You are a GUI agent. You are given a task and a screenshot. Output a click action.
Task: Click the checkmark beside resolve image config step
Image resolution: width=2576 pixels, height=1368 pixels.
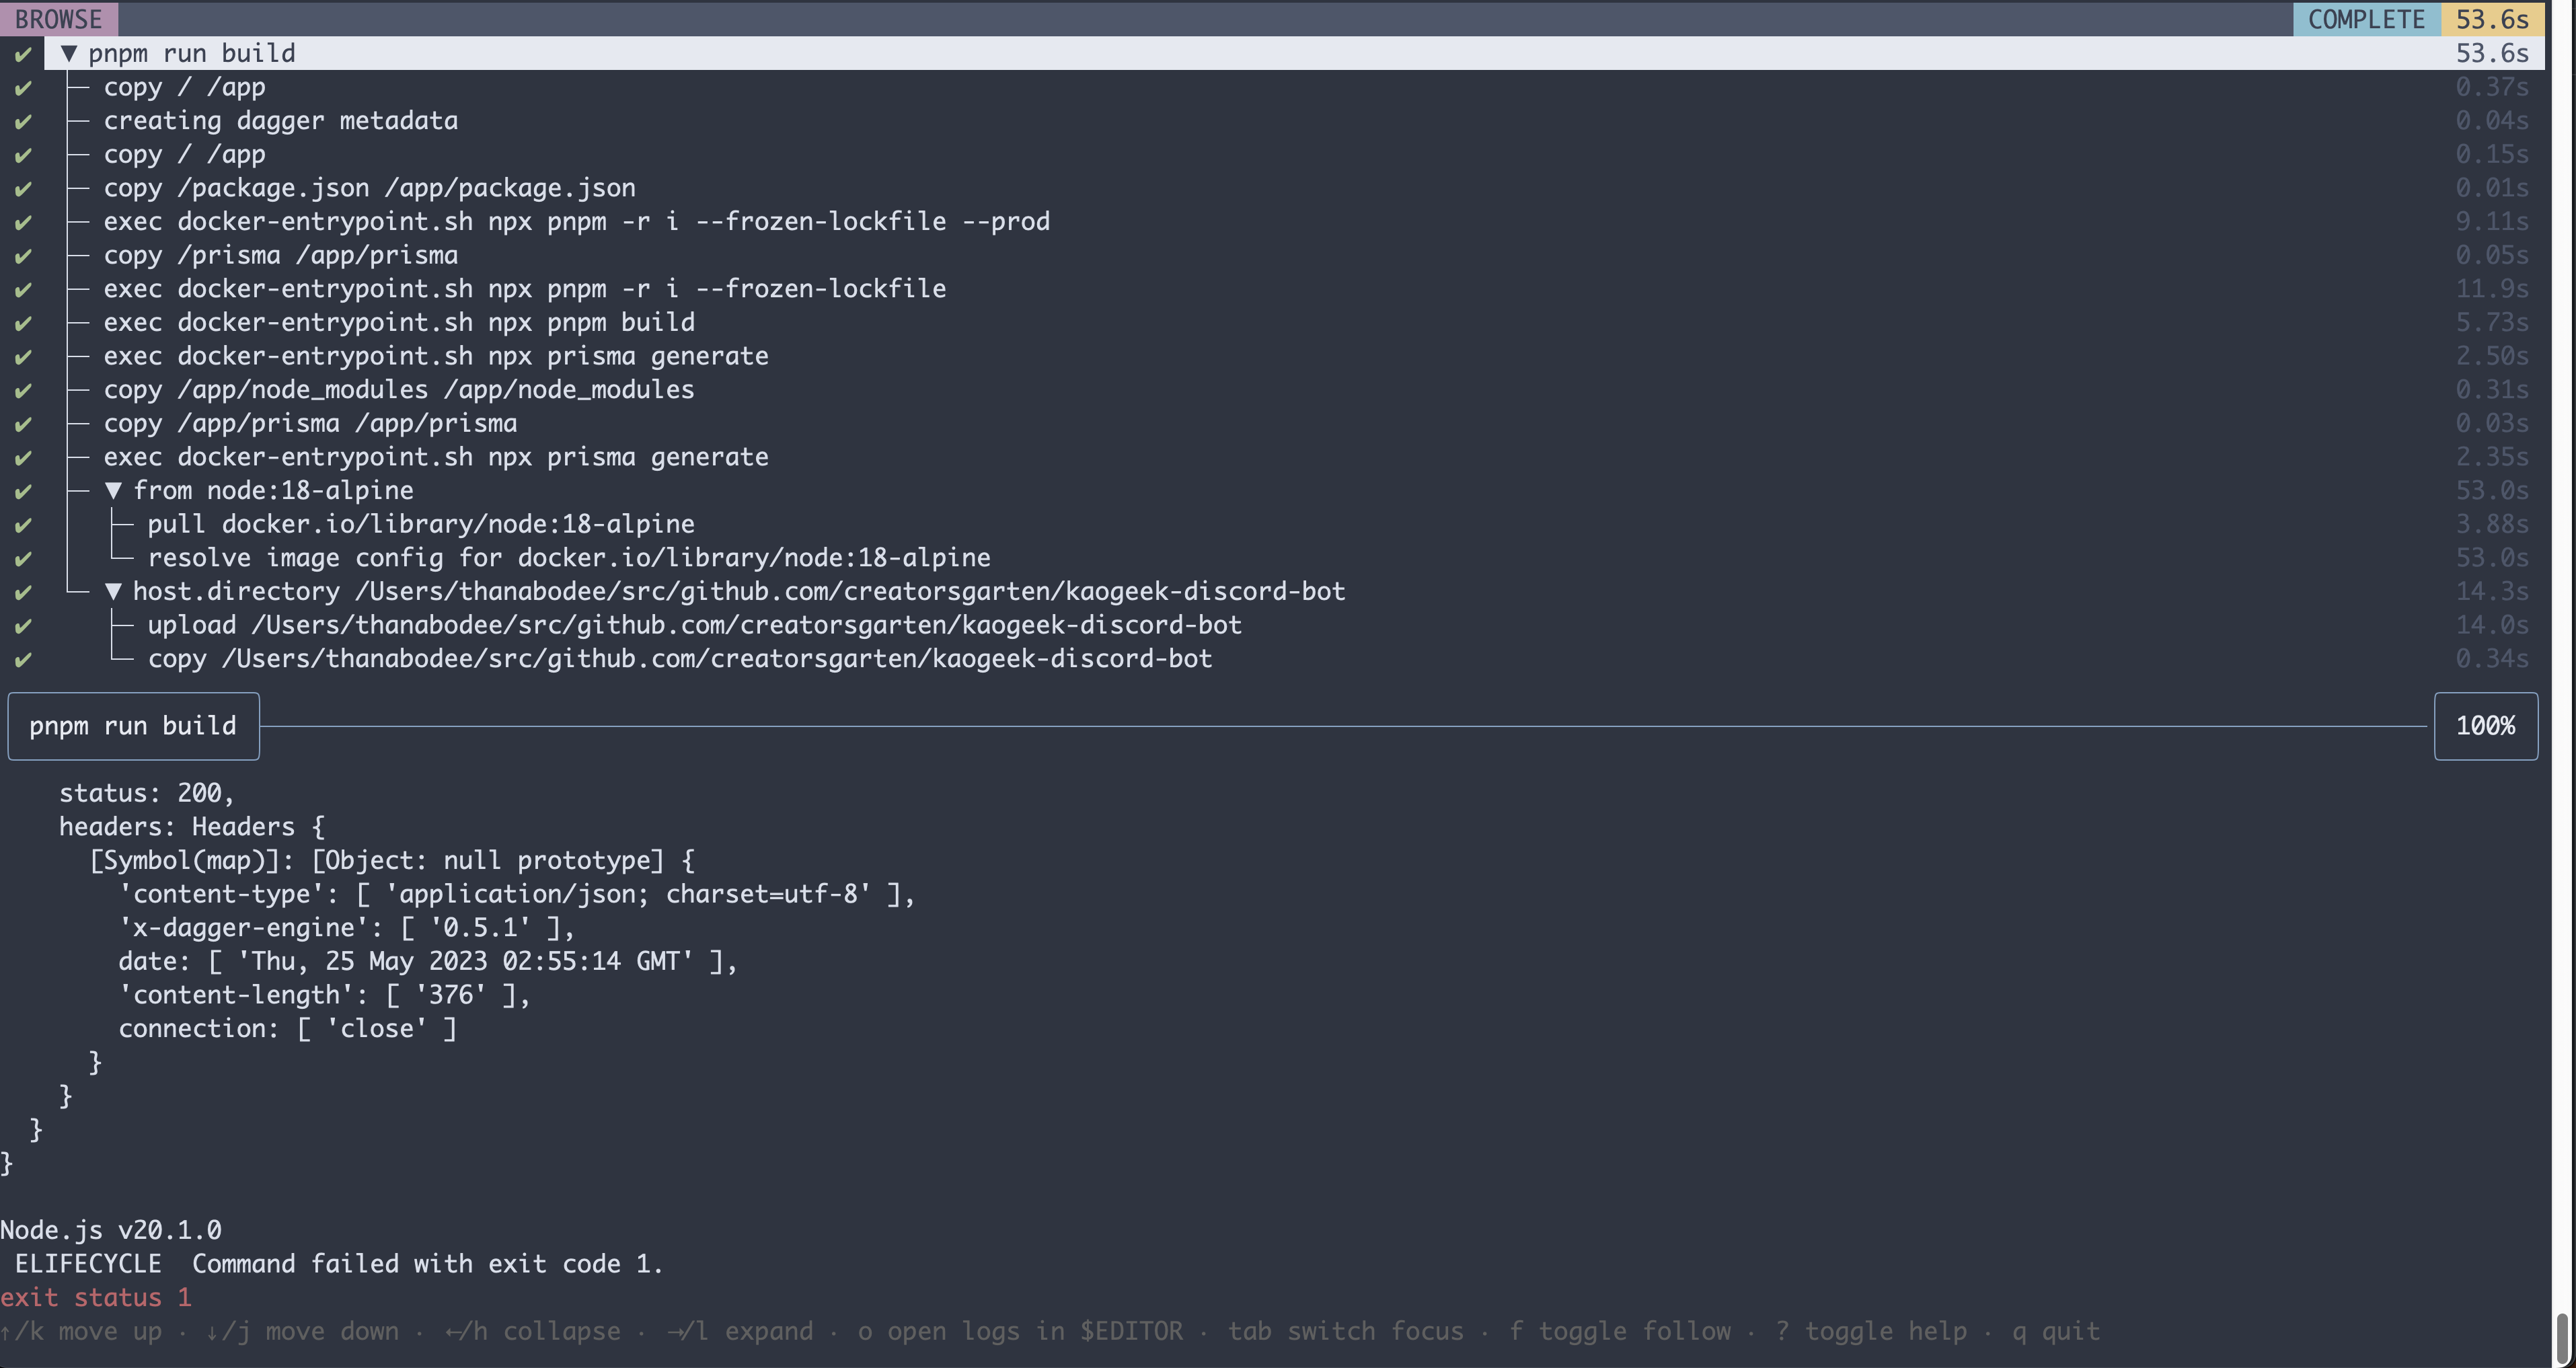[x=22, y=558]
